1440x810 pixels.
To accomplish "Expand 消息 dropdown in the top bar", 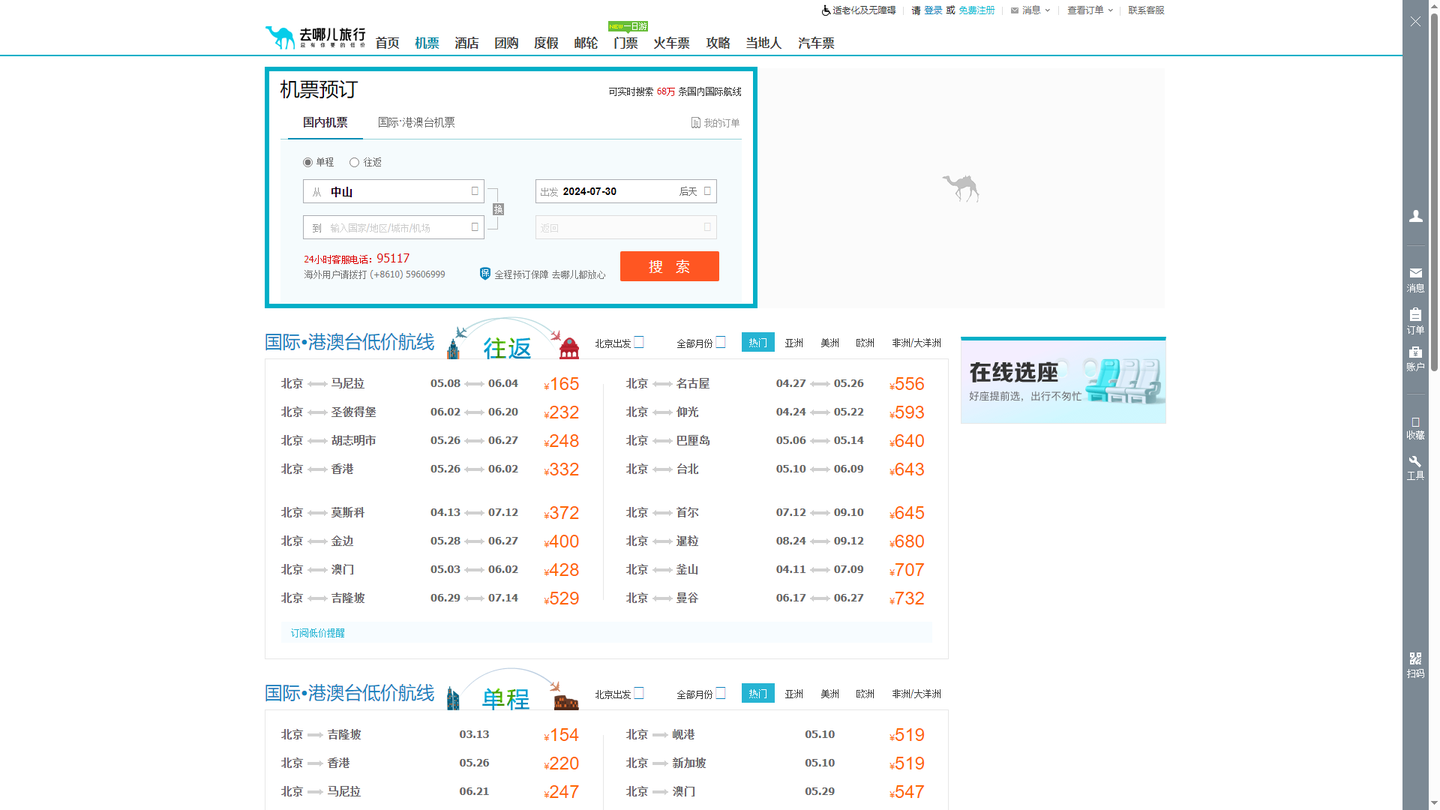I will [1036, 10].
